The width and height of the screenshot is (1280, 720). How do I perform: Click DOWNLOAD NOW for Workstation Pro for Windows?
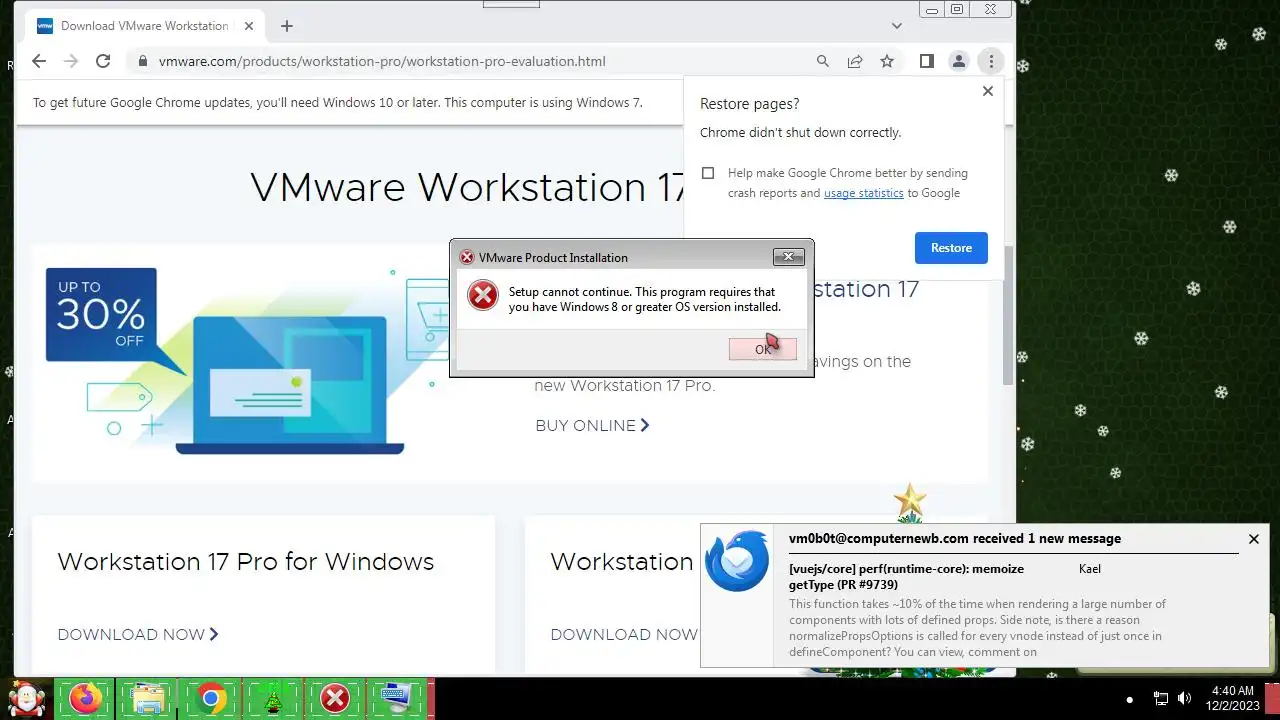pyautogui.click(x=138, y=634)
